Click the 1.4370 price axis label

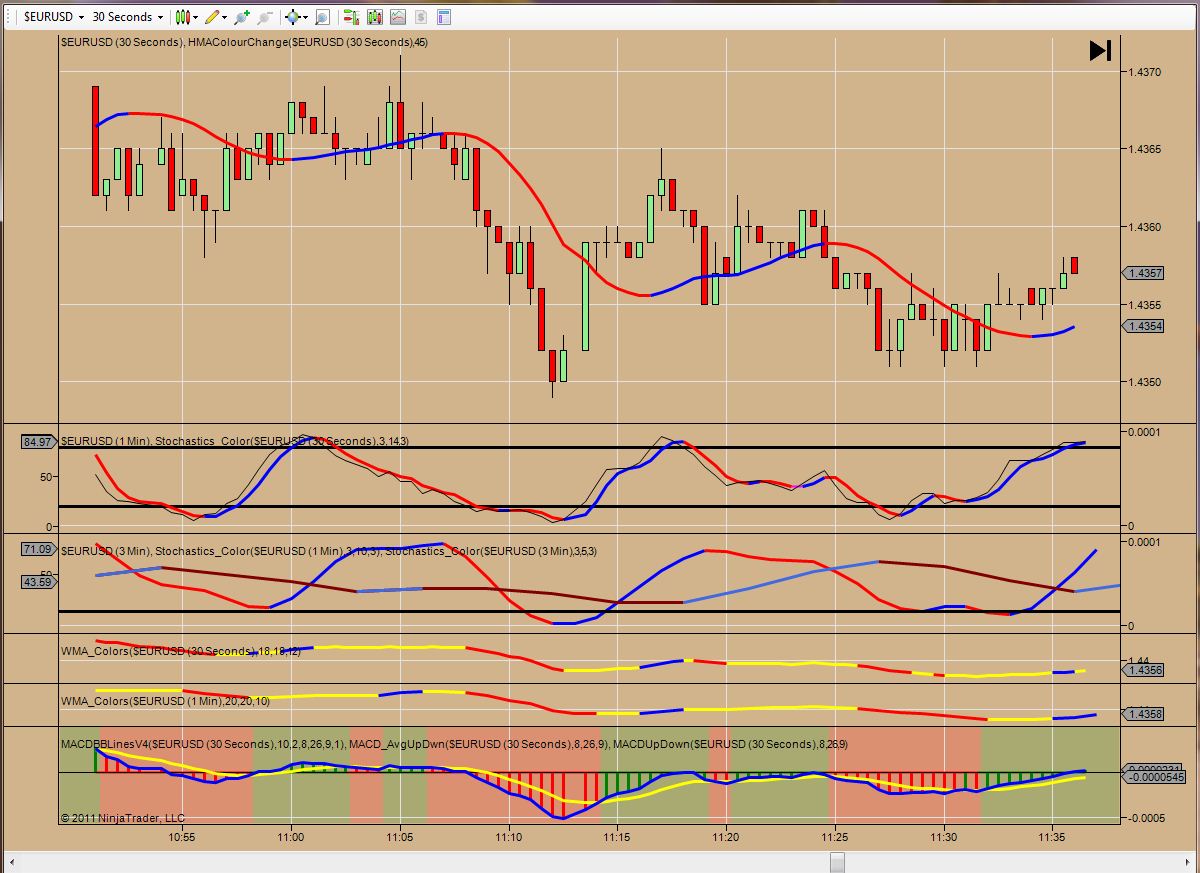1144,72
